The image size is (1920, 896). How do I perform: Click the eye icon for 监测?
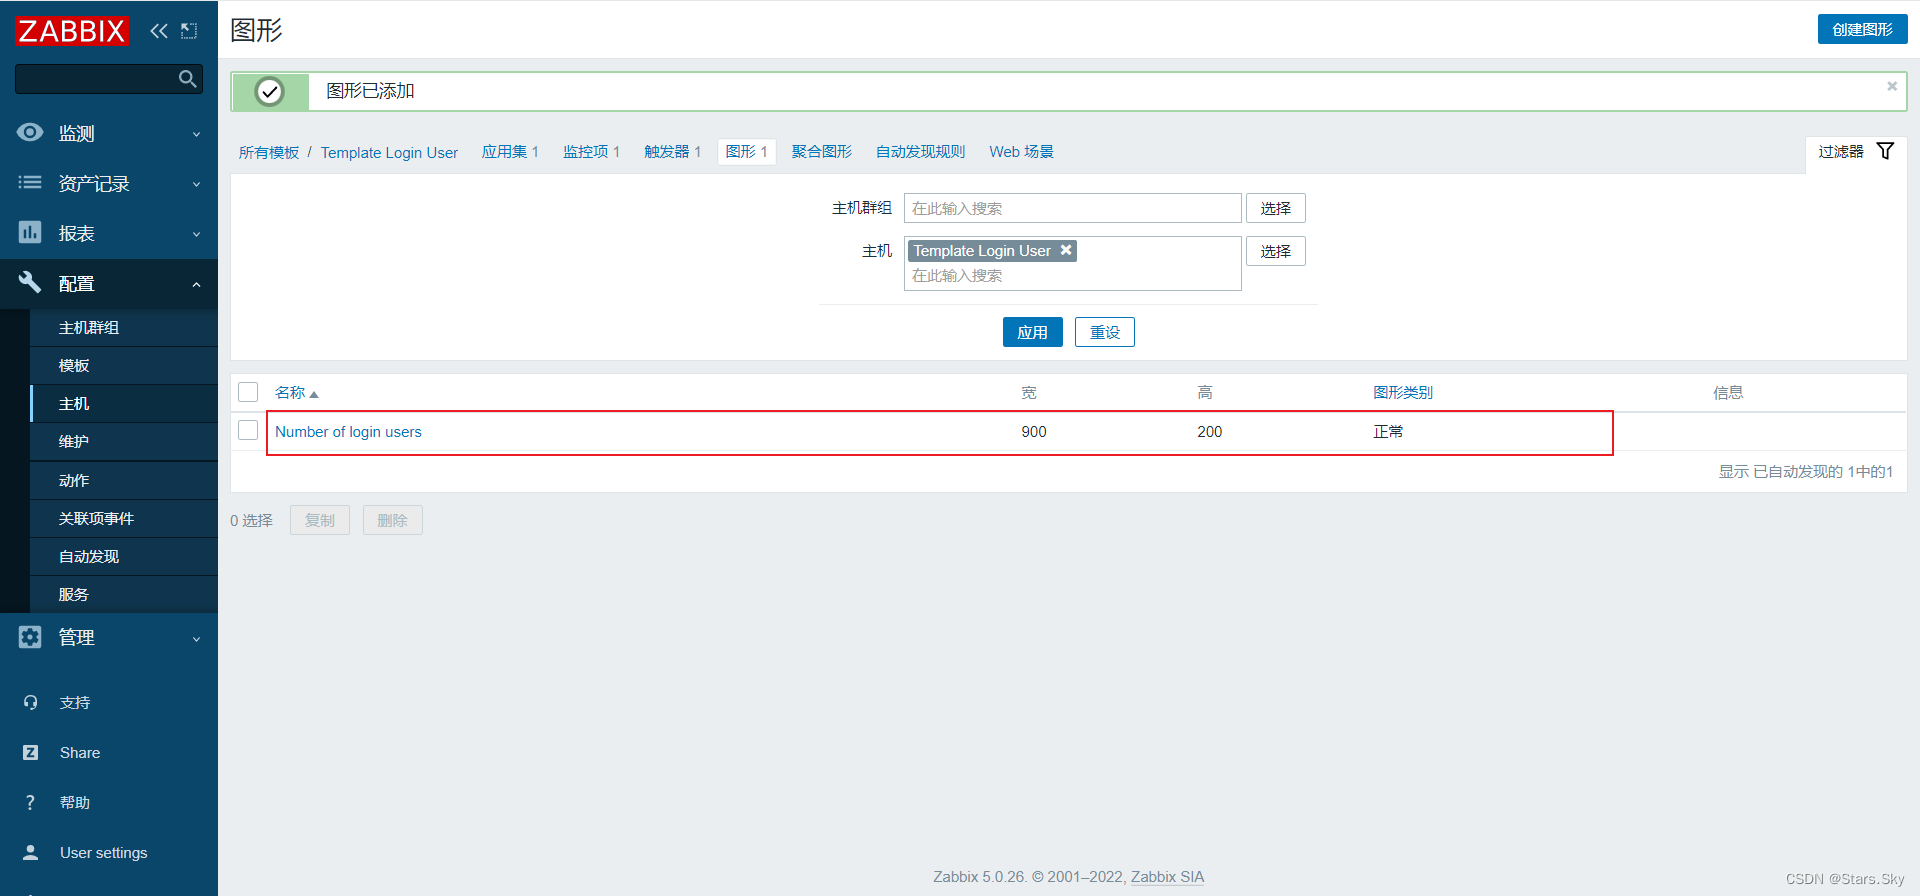coord(30,132)
